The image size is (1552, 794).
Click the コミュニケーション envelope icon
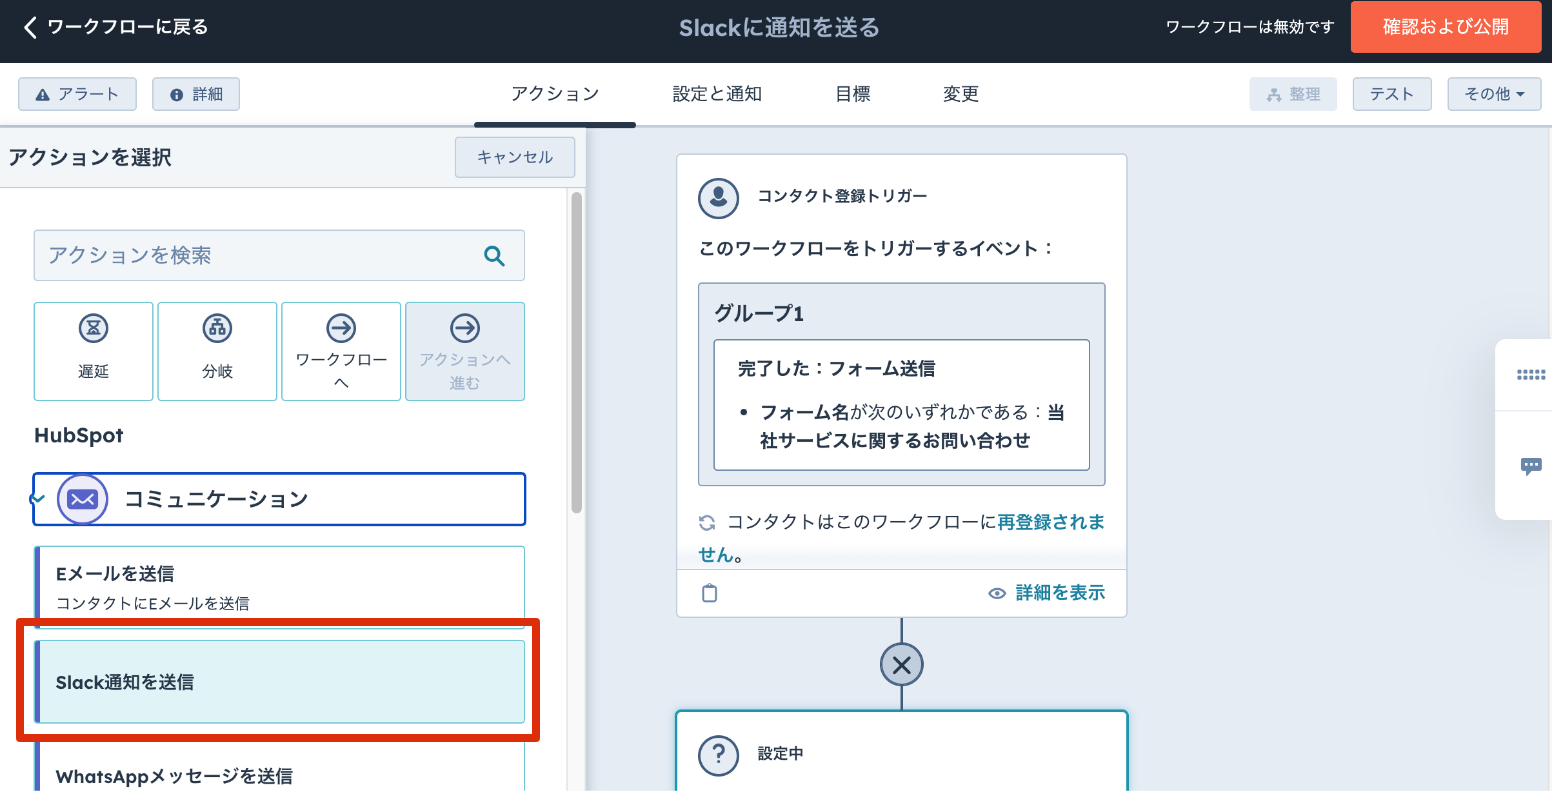click(x=82, y=499)
